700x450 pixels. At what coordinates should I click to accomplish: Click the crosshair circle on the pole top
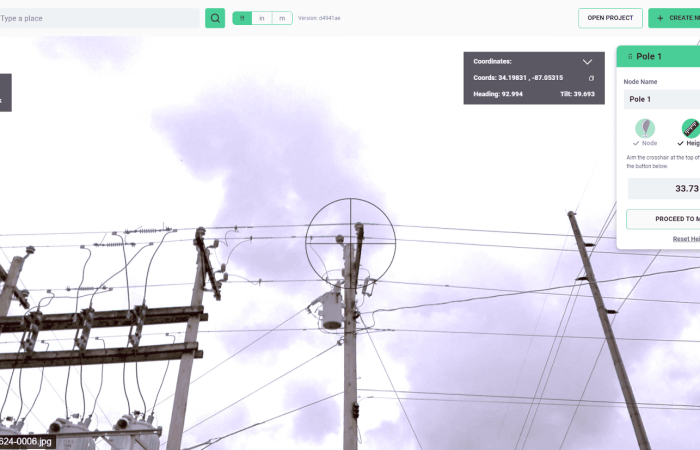[x=350, y=242]
